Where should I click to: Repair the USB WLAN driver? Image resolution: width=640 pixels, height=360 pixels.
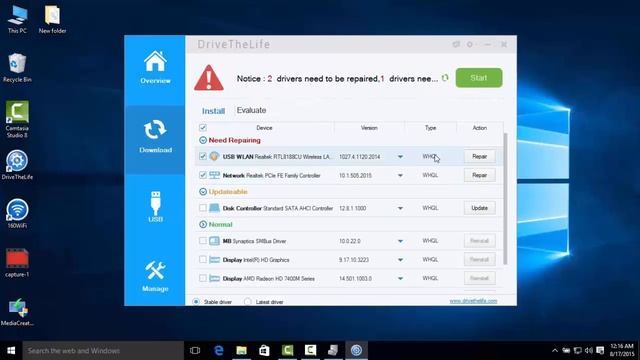pyautogui.click(x=480, y=156)
